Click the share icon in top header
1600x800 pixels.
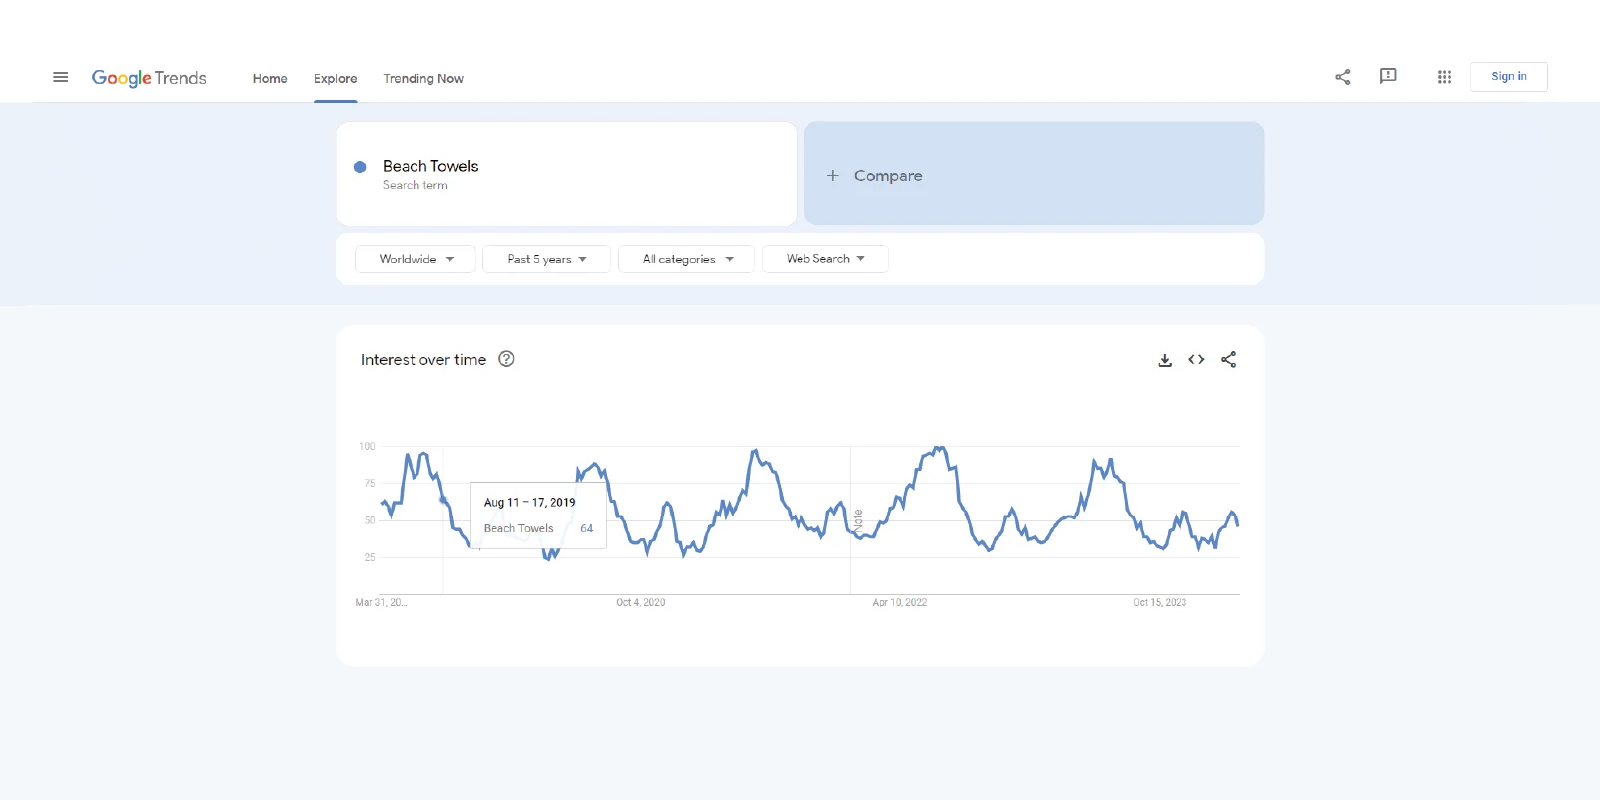(1342, 77)
